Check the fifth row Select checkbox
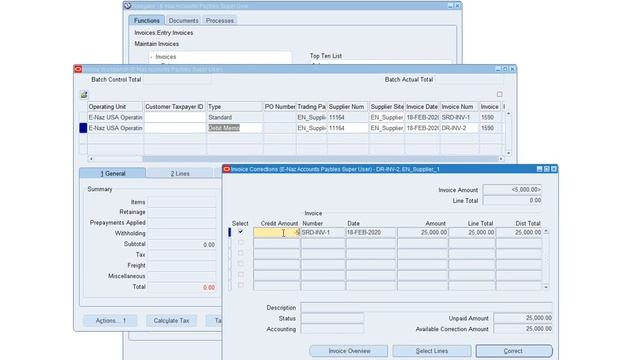Image resolution: width=640 pixels, height=360 pixels. pyautogui.click(x=241, y=274)
